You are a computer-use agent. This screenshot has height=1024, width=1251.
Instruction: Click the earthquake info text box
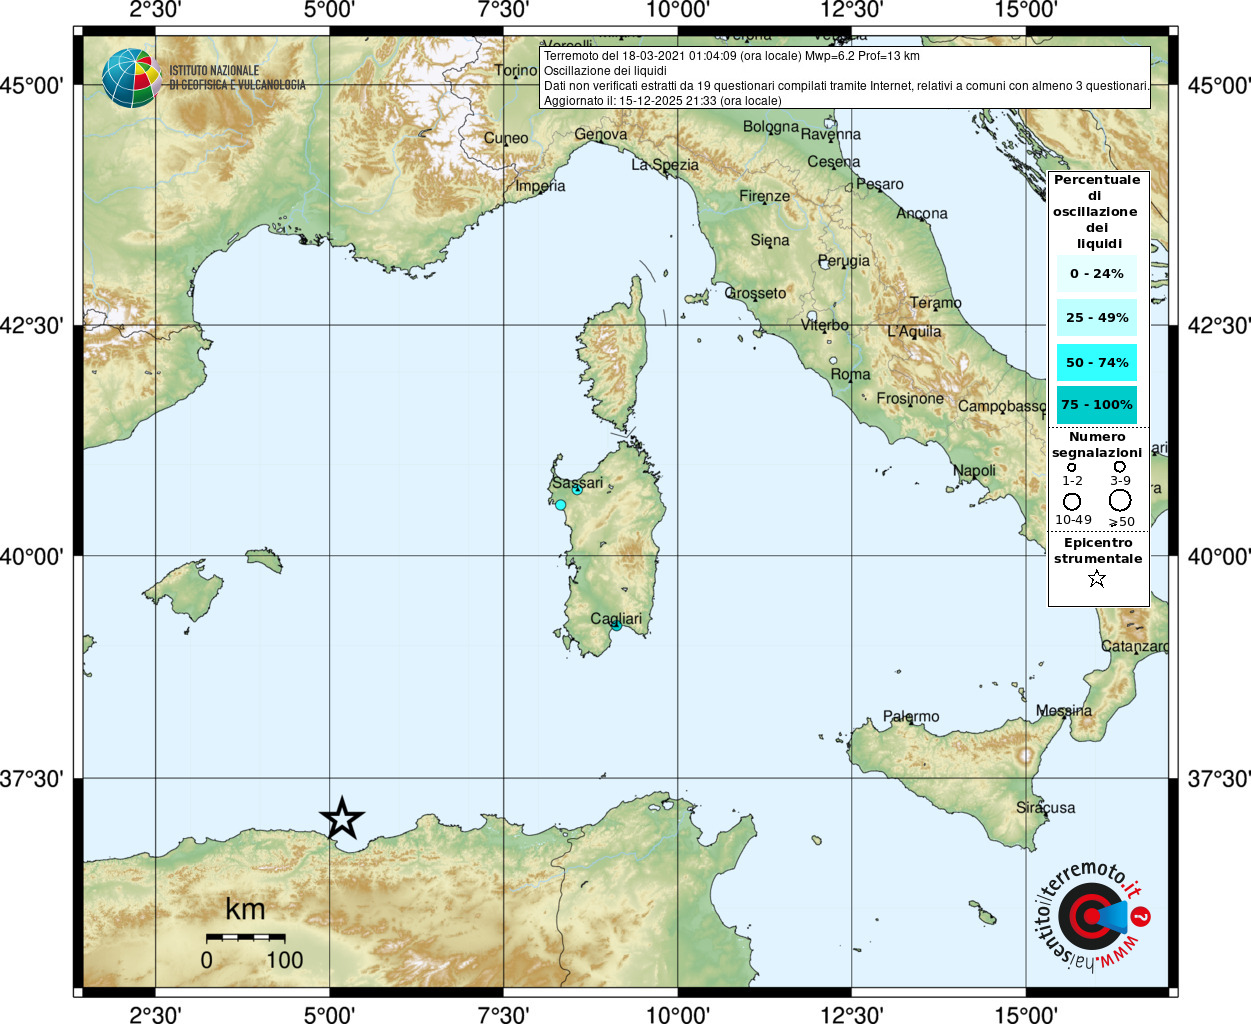coord(845,78)
